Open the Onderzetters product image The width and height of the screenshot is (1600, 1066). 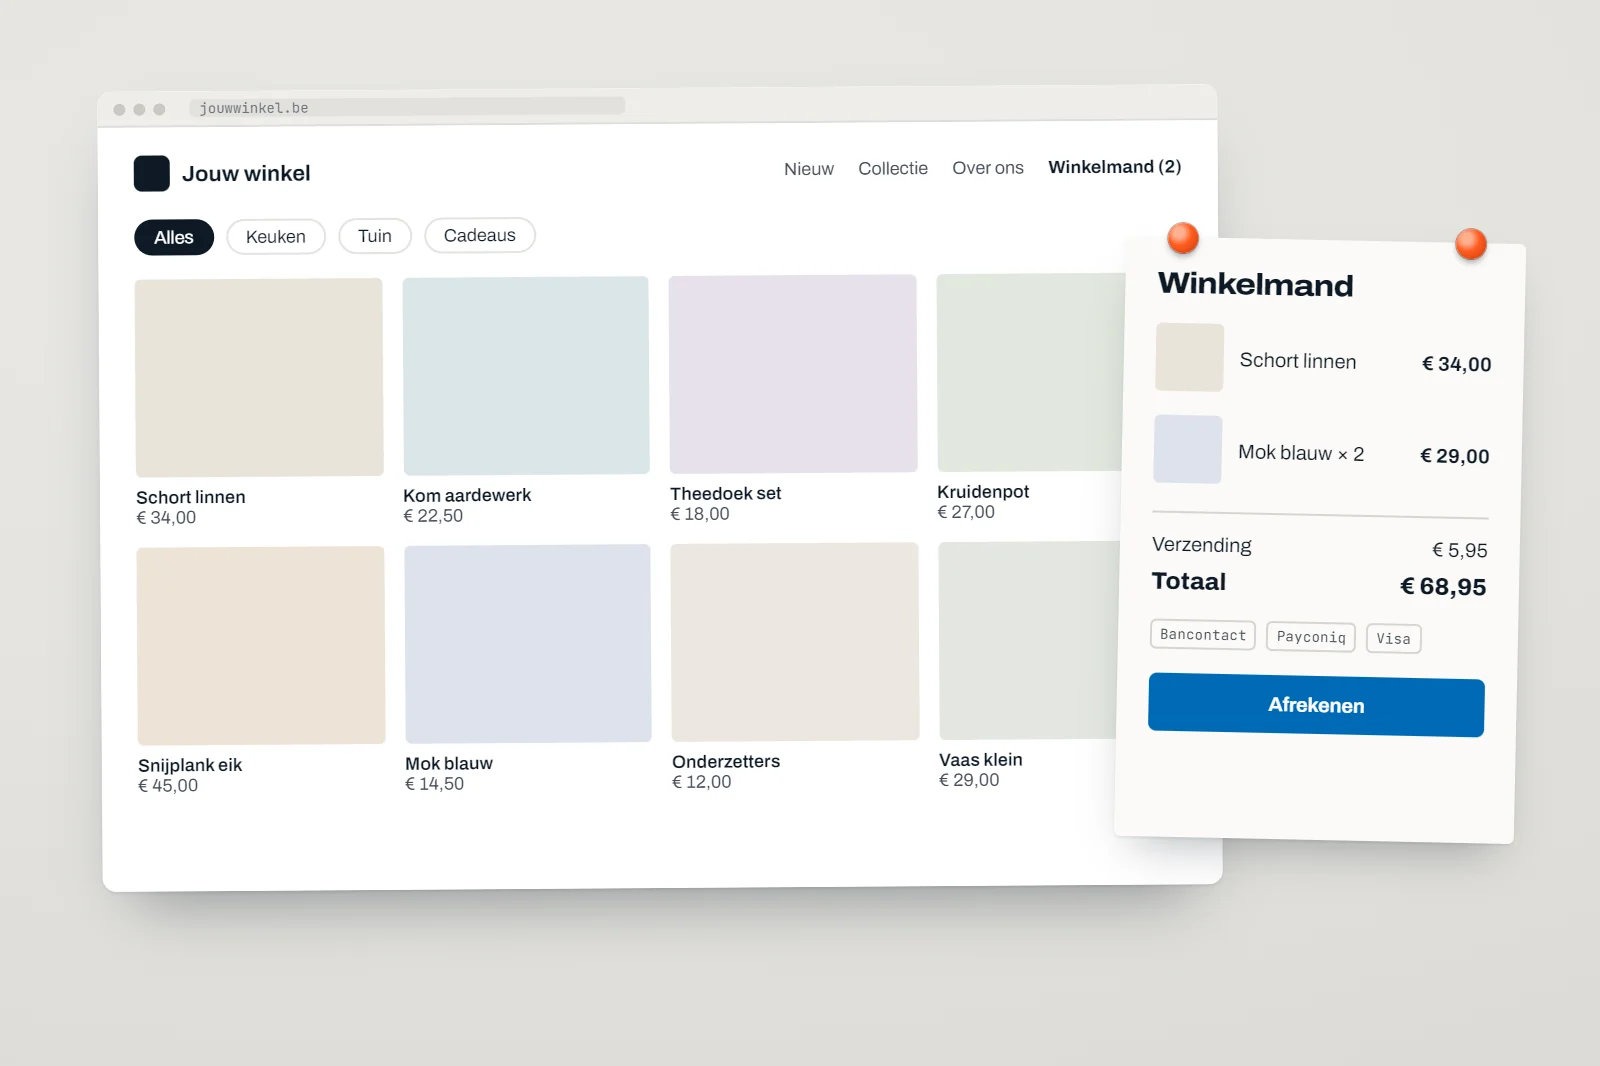coord(795,642)
